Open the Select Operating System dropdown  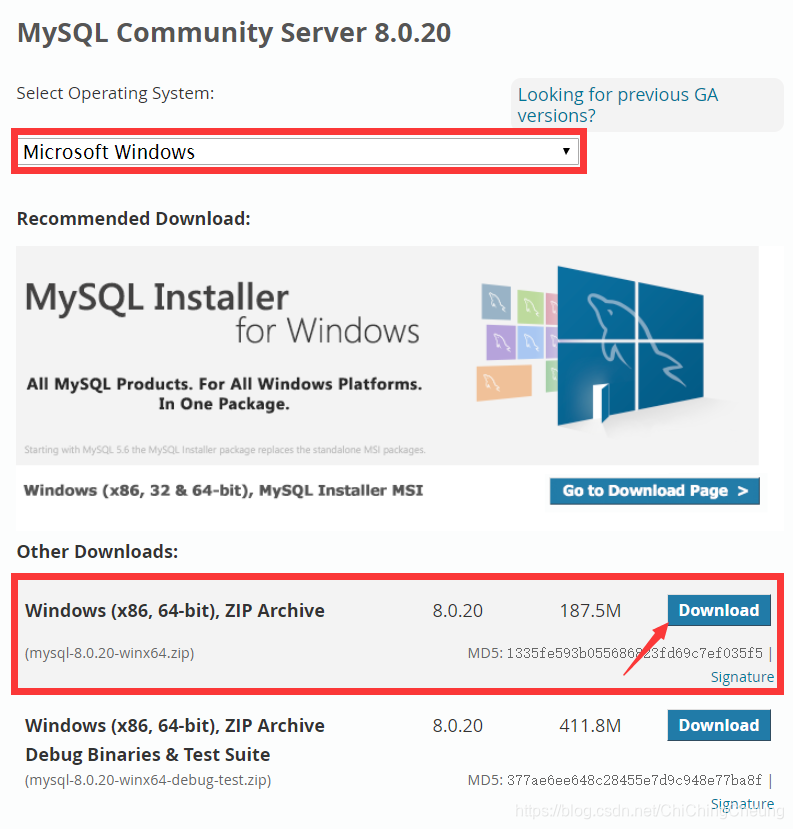coord(298,152)
